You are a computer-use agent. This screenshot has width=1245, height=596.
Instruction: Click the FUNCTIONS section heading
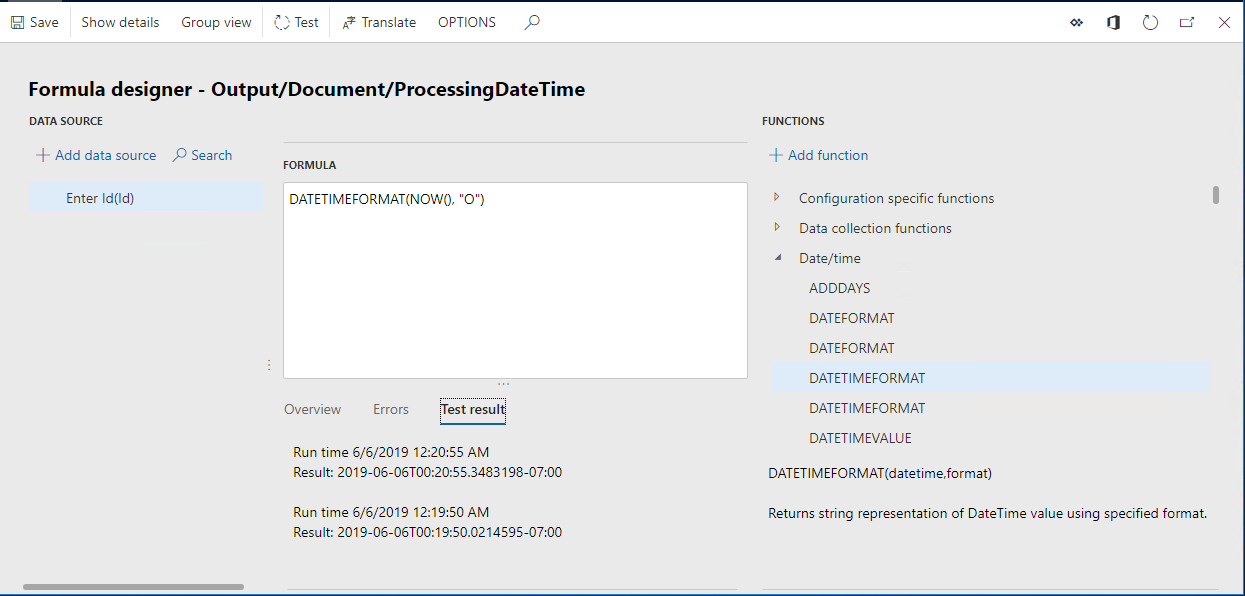click(x=793, y=121)
